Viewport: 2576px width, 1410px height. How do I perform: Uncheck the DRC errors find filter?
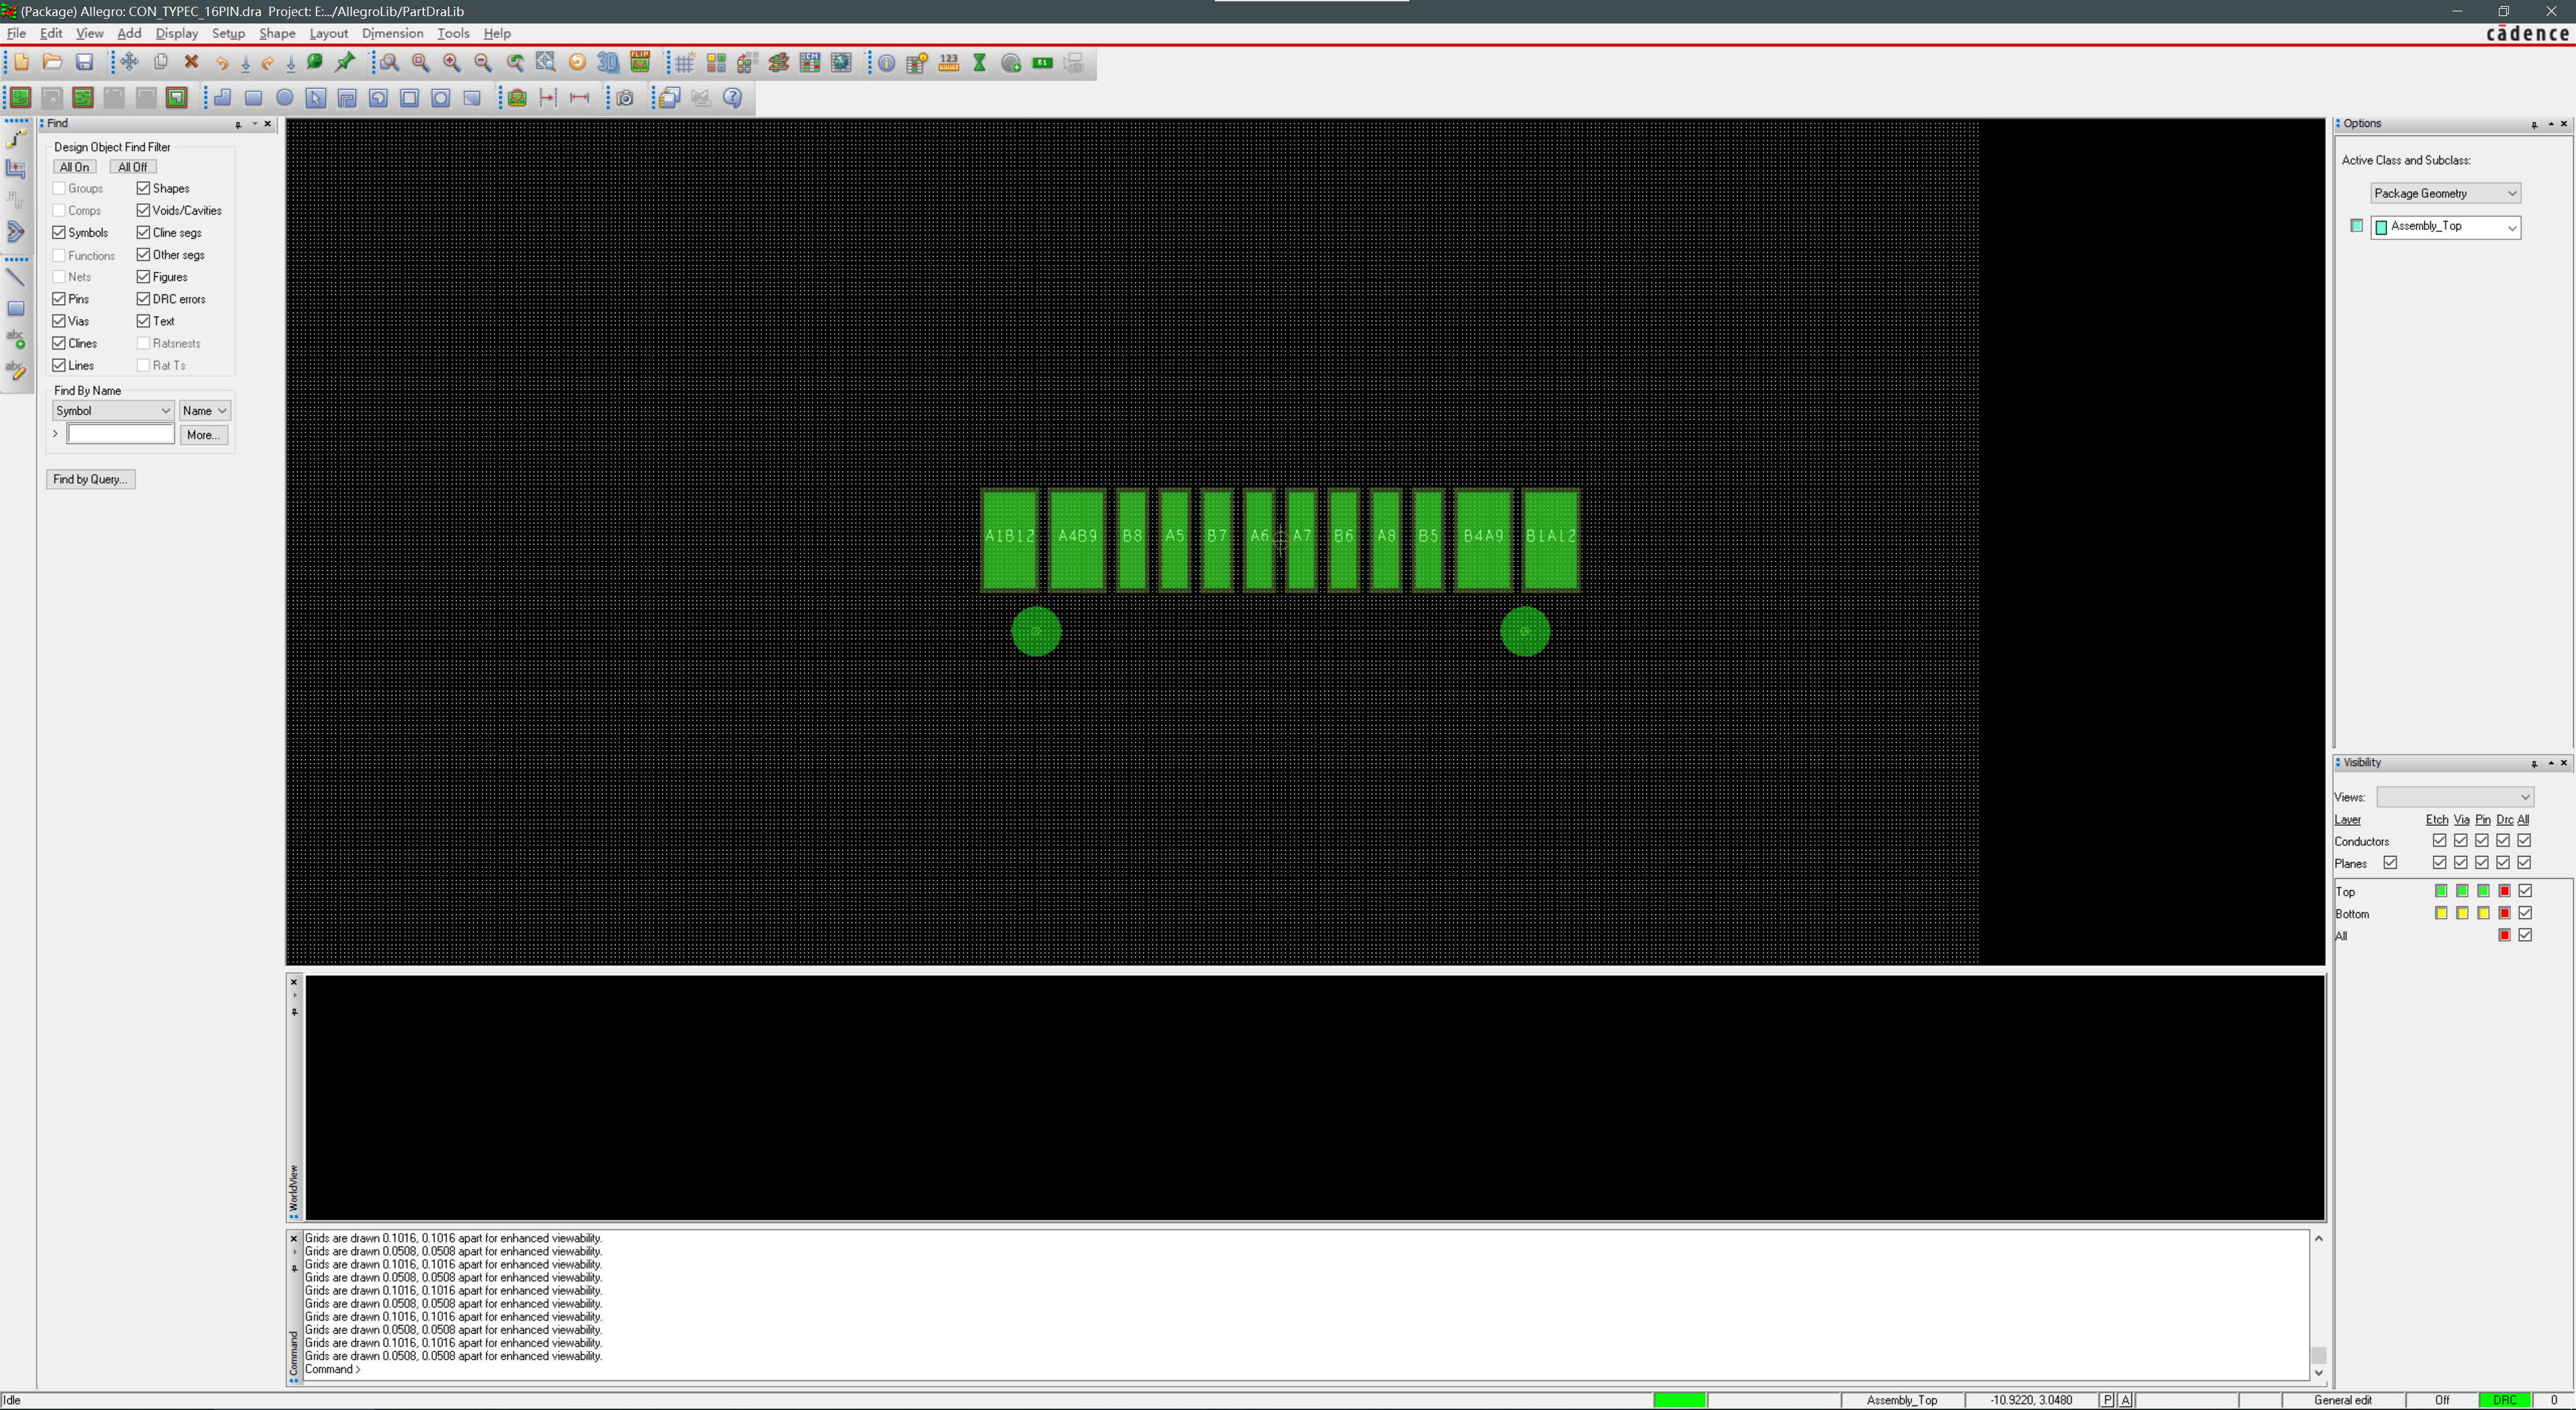pos(143,299)
